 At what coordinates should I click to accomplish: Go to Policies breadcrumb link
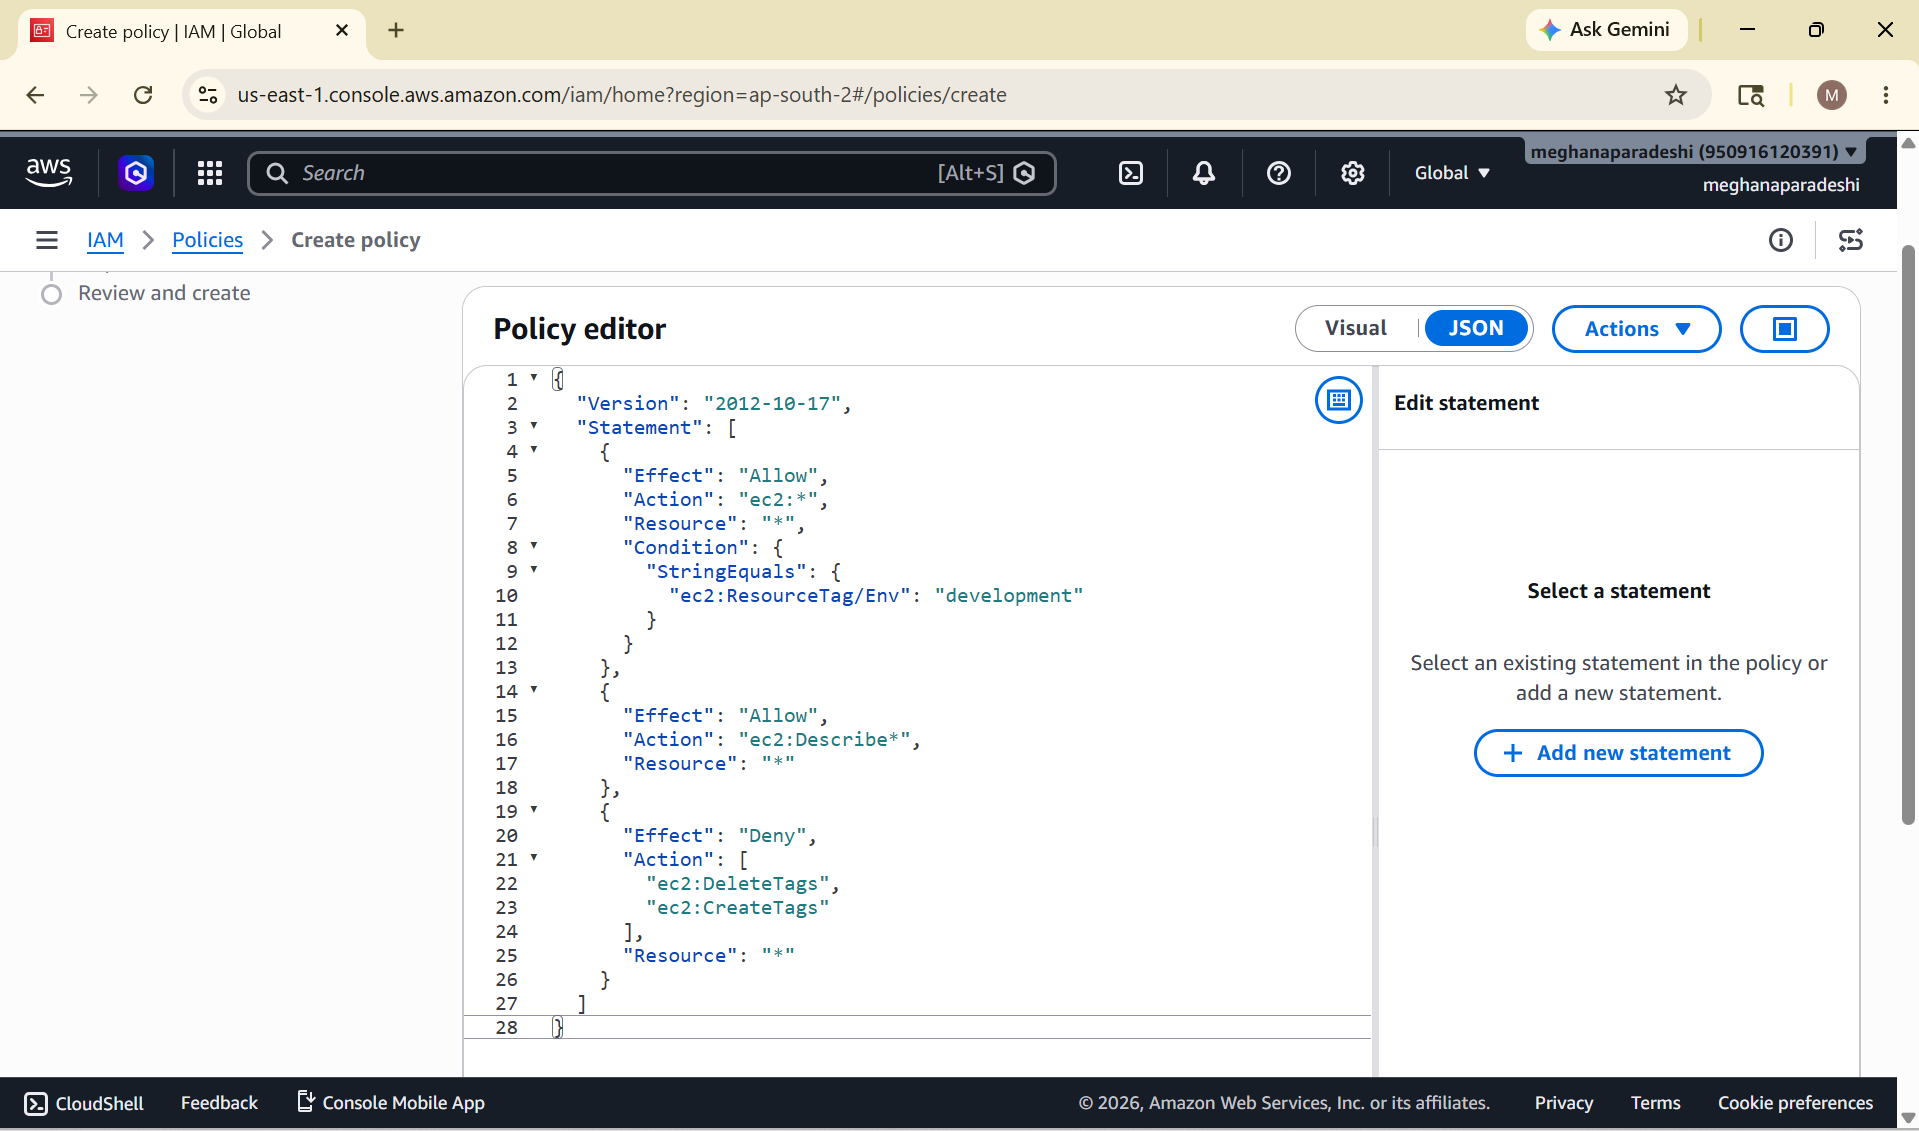207,240
